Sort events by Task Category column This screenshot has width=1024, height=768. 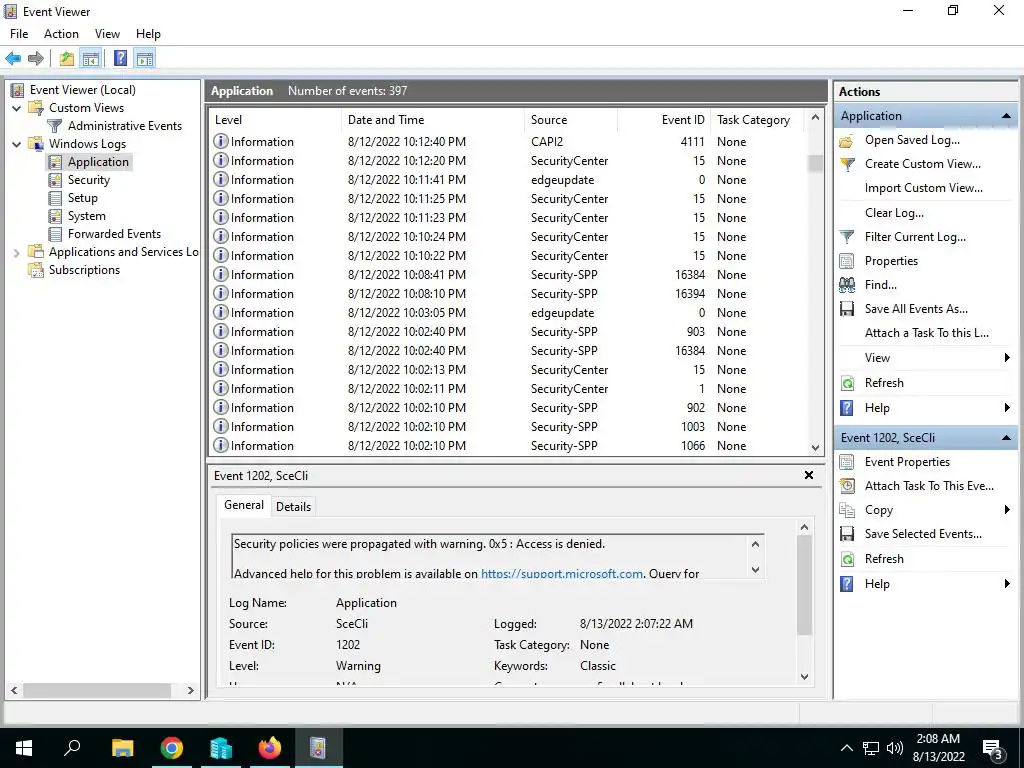758,120
